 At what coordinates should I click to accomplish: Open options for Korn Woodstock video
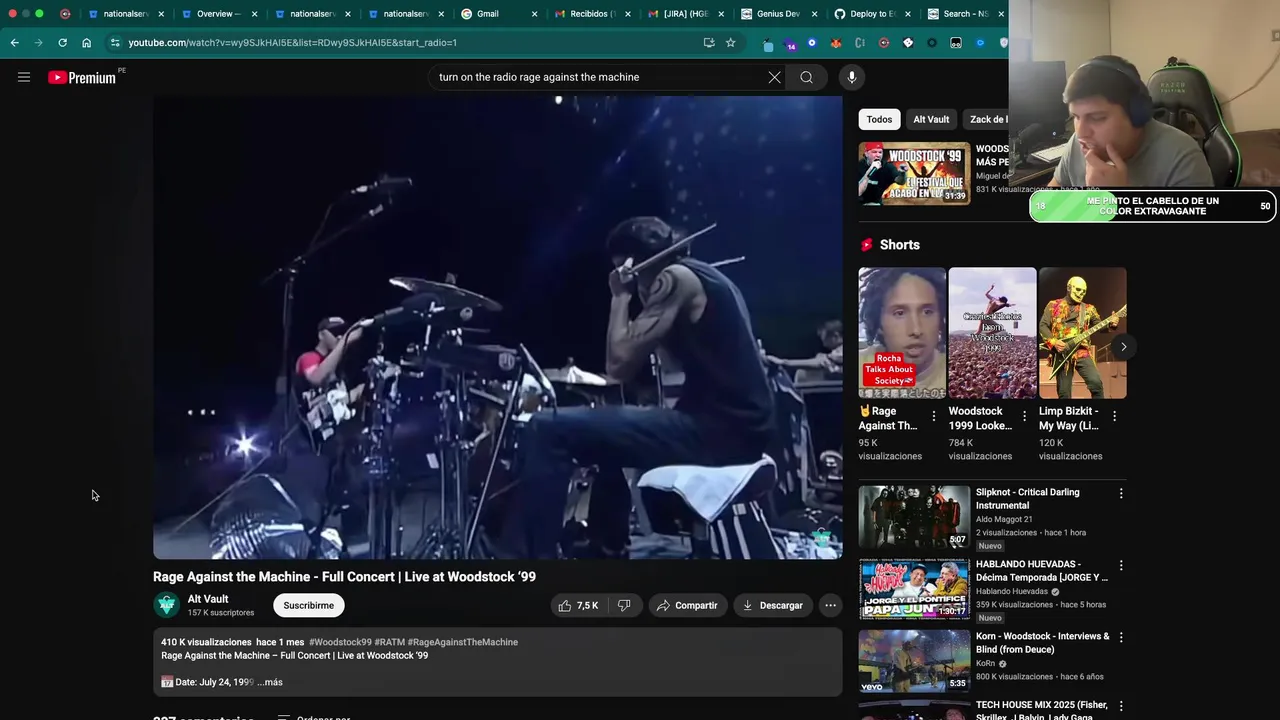point(1121,637)
